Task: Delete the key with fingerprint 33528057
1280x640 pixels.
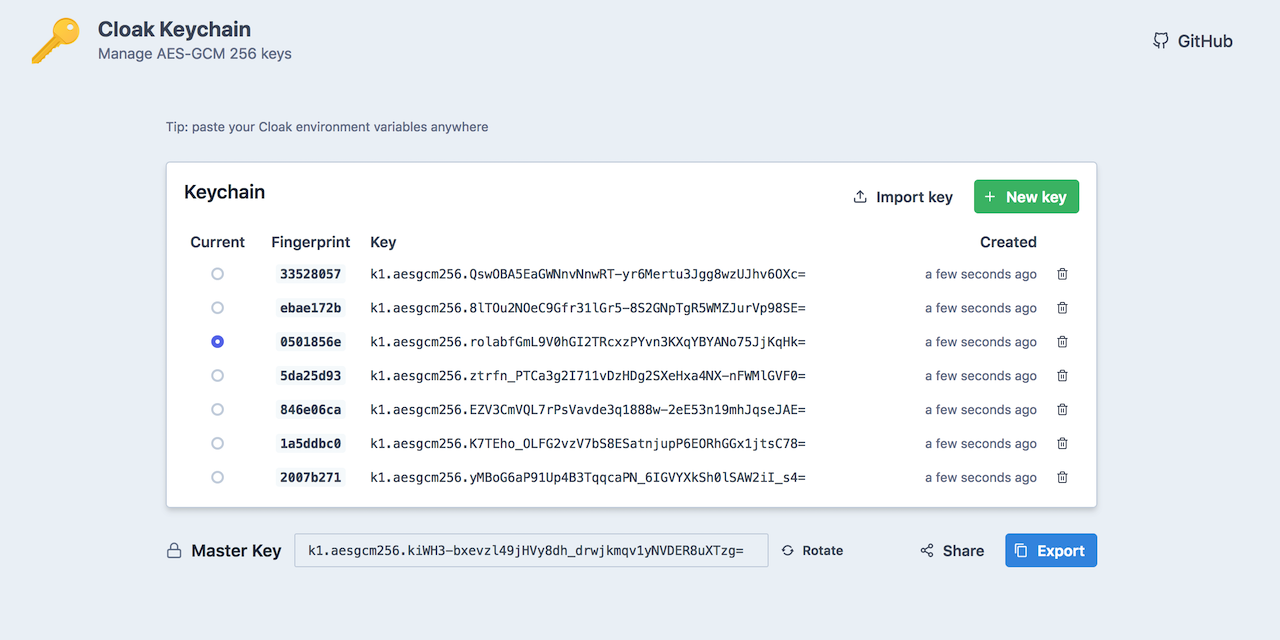Action: click(1062, 274)
